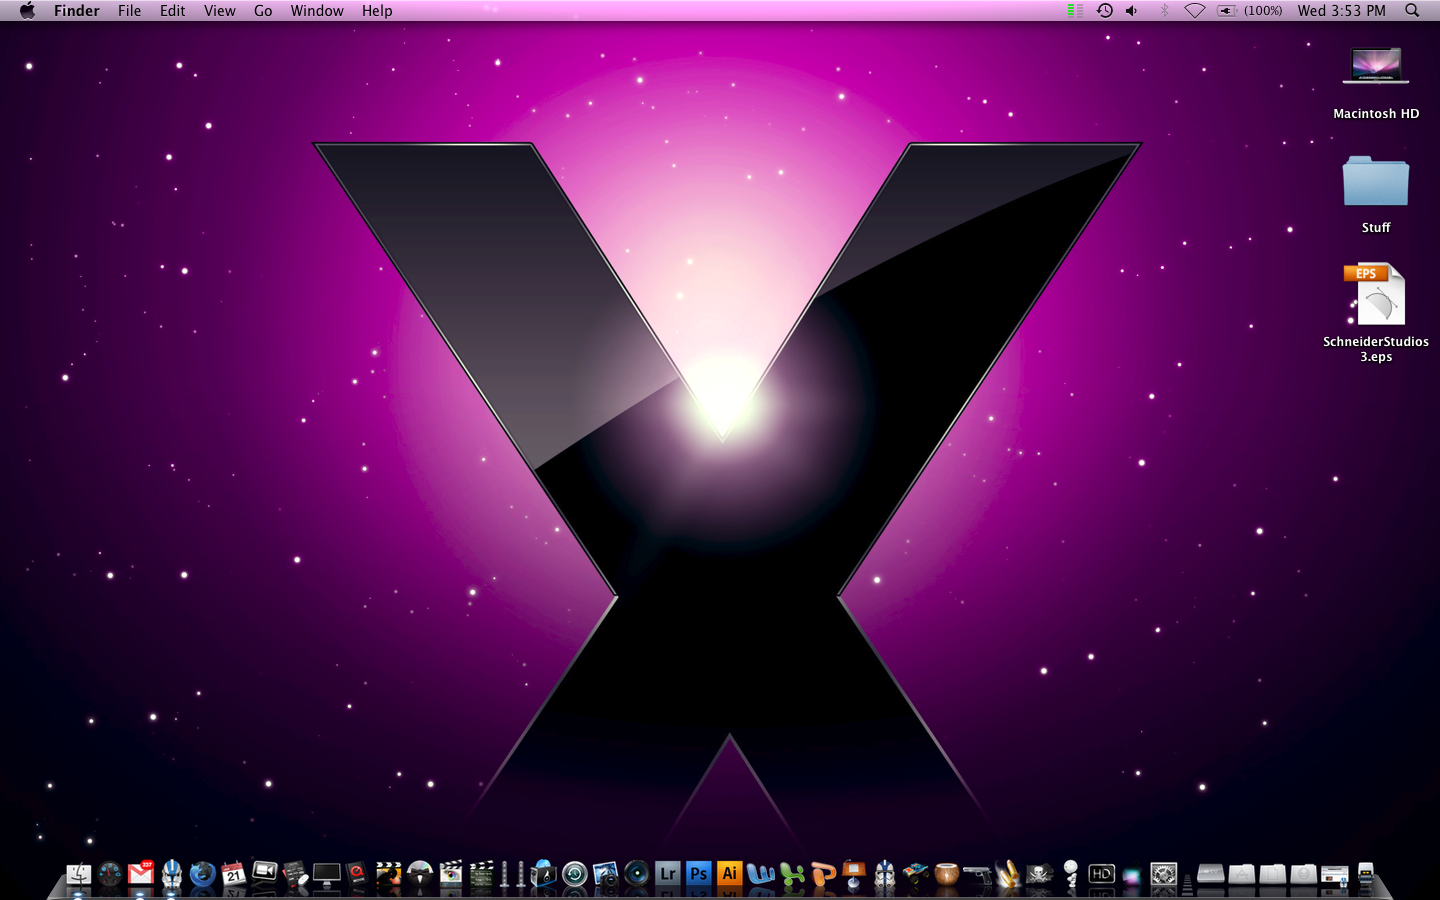Open the Help menu
This screenshot has width=1440, height=900.
coord(377,10)
